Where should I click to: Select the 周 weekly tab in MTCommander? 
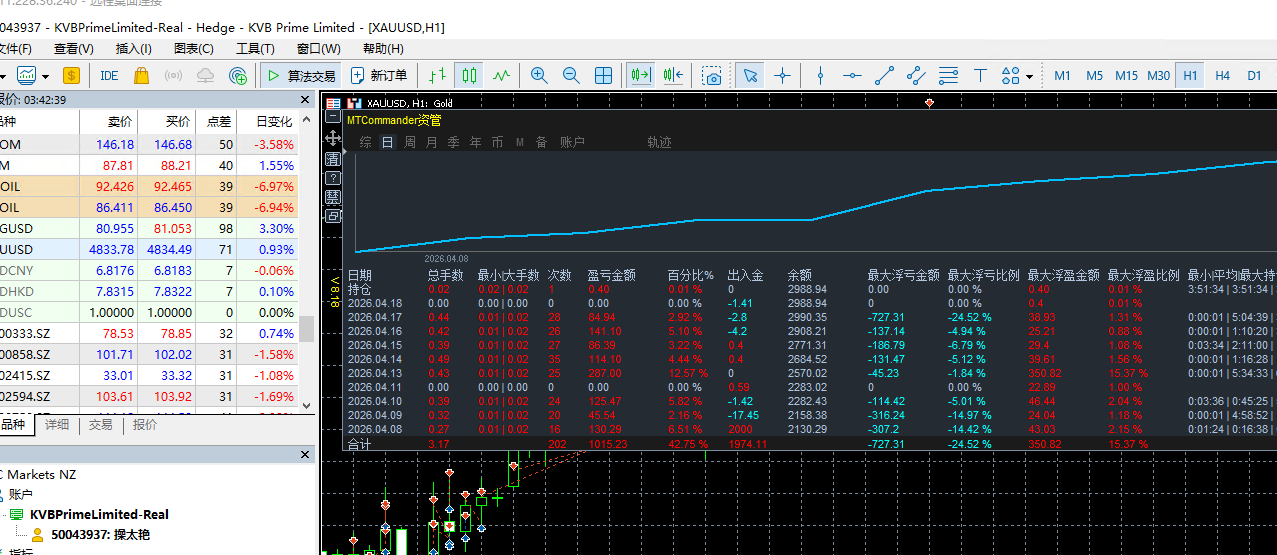pos(409,142)
